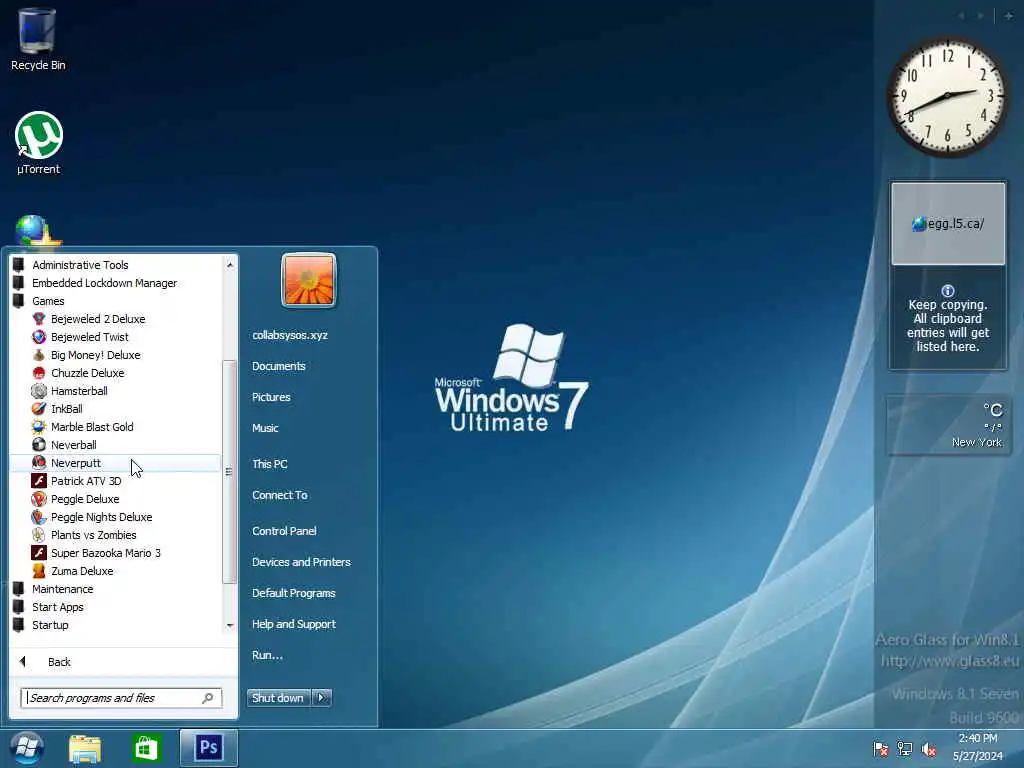Image resolution: width=1024 pixels, height=768 pixels.
Task: Open the egg.l5.ca/ gadget link
Action: [x=948, y=224]
